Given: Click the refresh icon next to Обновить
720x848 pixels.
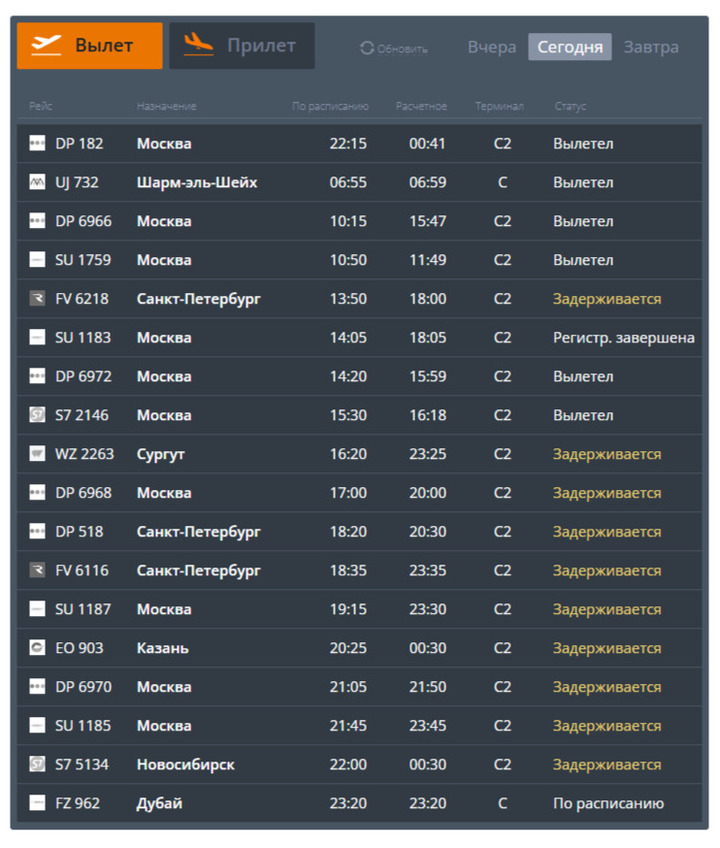Looking at the screenshot, I should click(x=367, y=48).
